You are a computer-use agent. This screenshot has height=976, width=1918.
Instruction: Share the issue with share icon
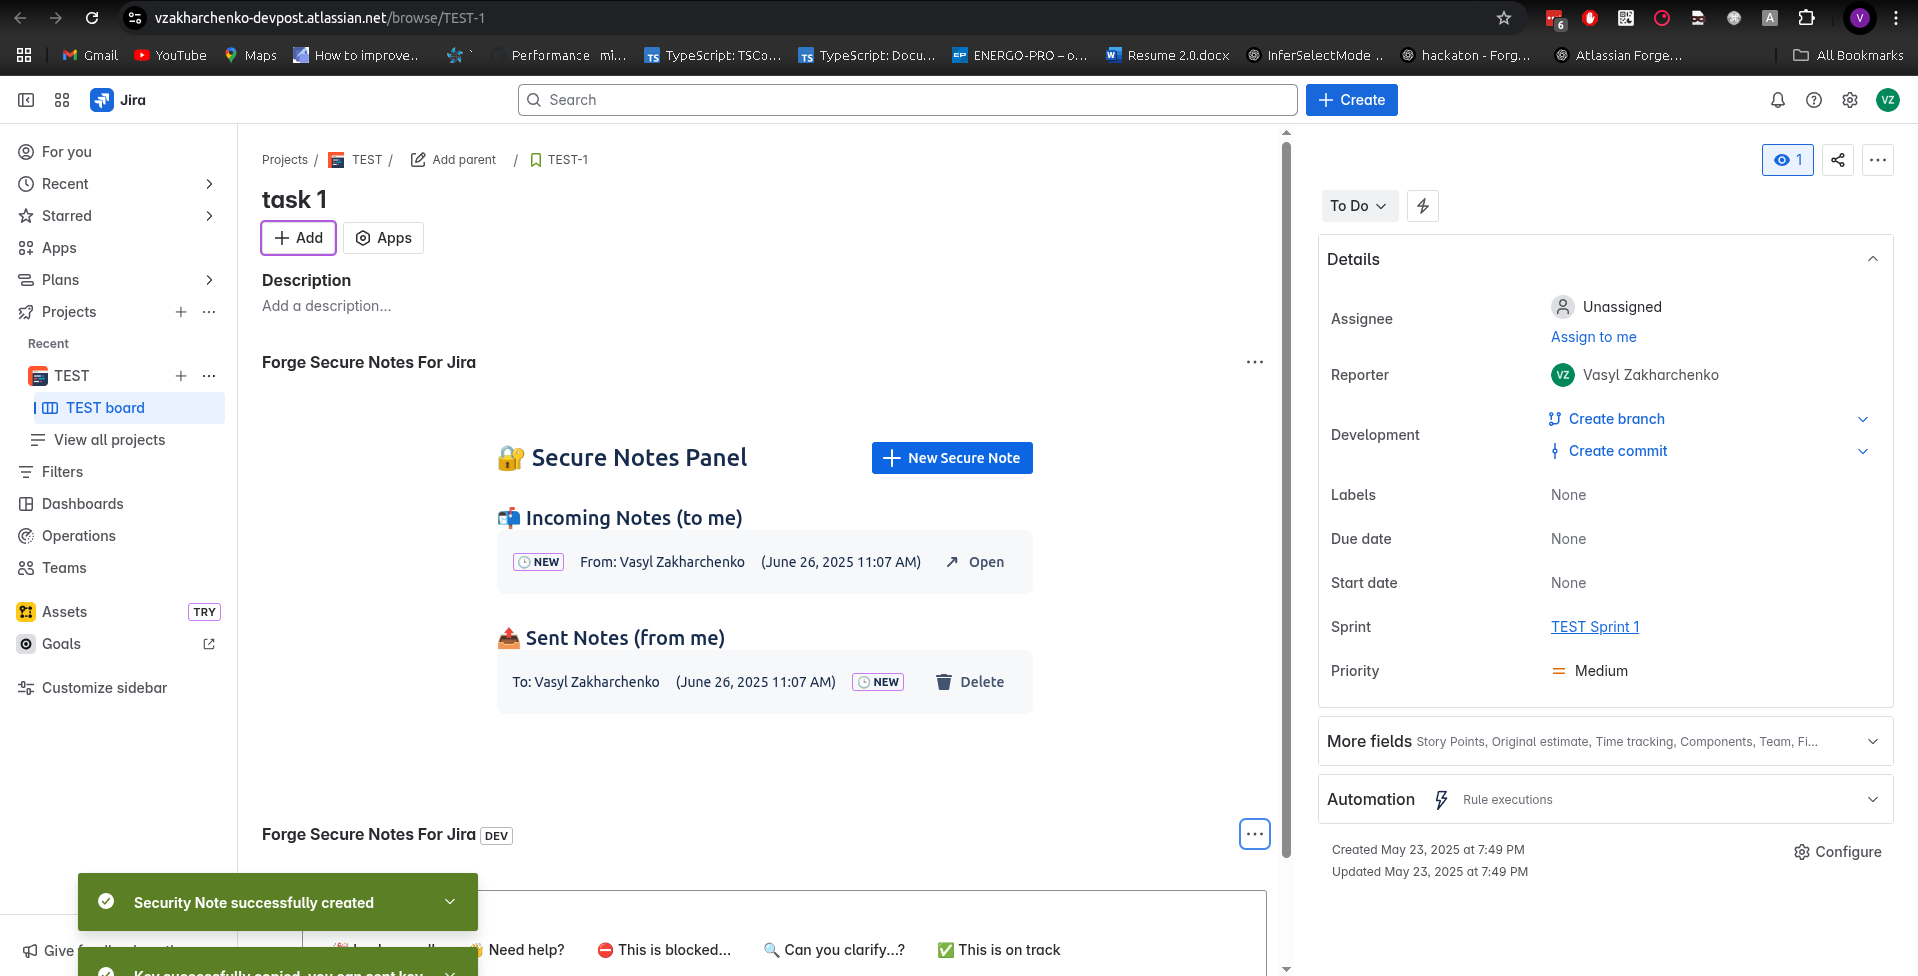[x=1838, y=160]
